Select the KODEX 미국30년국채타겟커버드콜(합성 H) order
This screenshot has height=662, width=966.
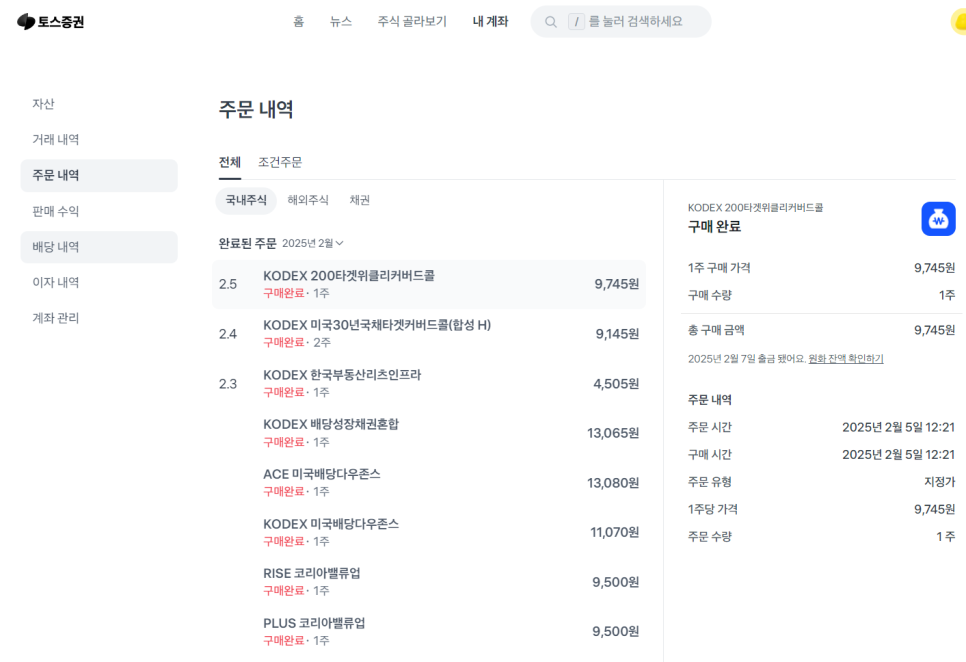point(429,334)
